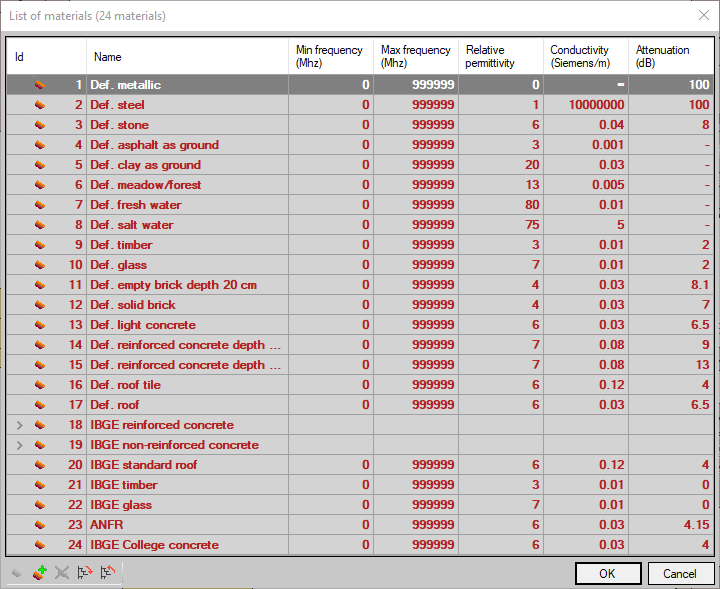Click the Min frequency (Mhz) column header
The height and width of the screenshot is (589, 720).
331,56
